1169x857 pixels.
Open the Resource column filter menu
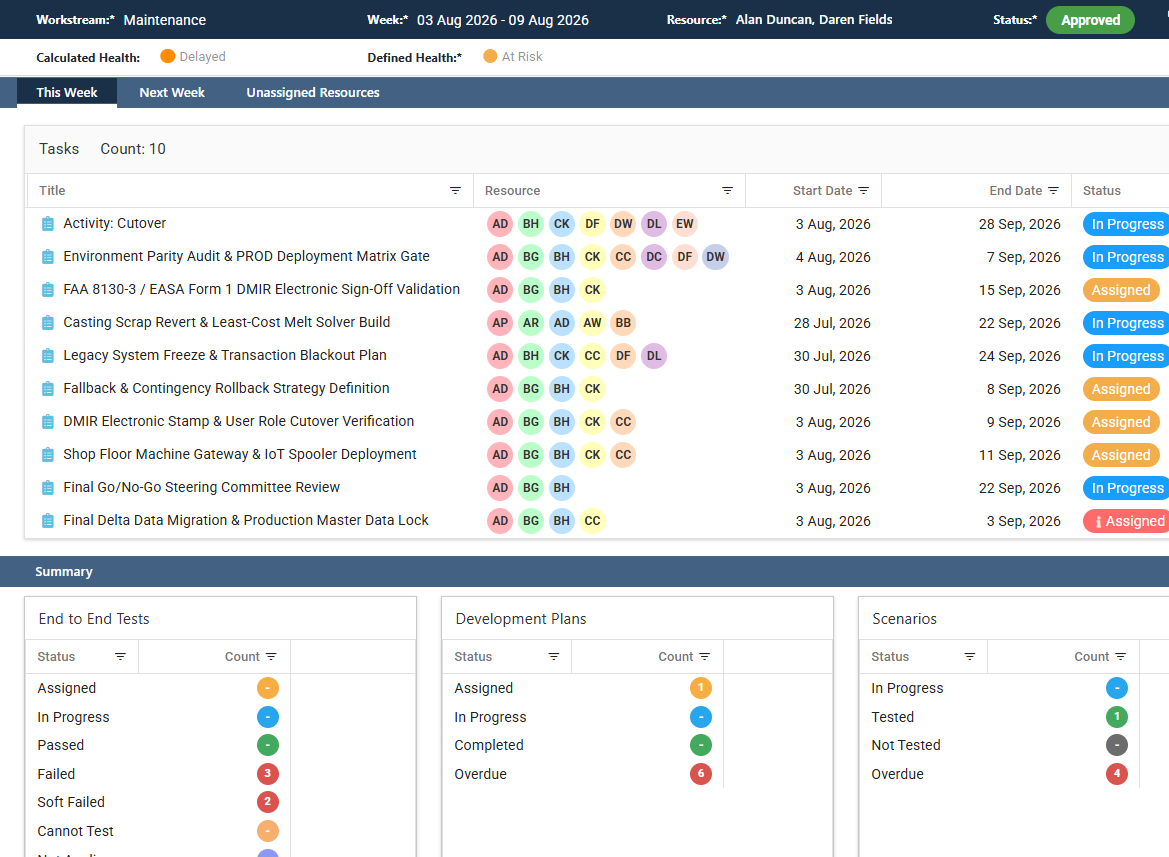(x=728, y=191)
